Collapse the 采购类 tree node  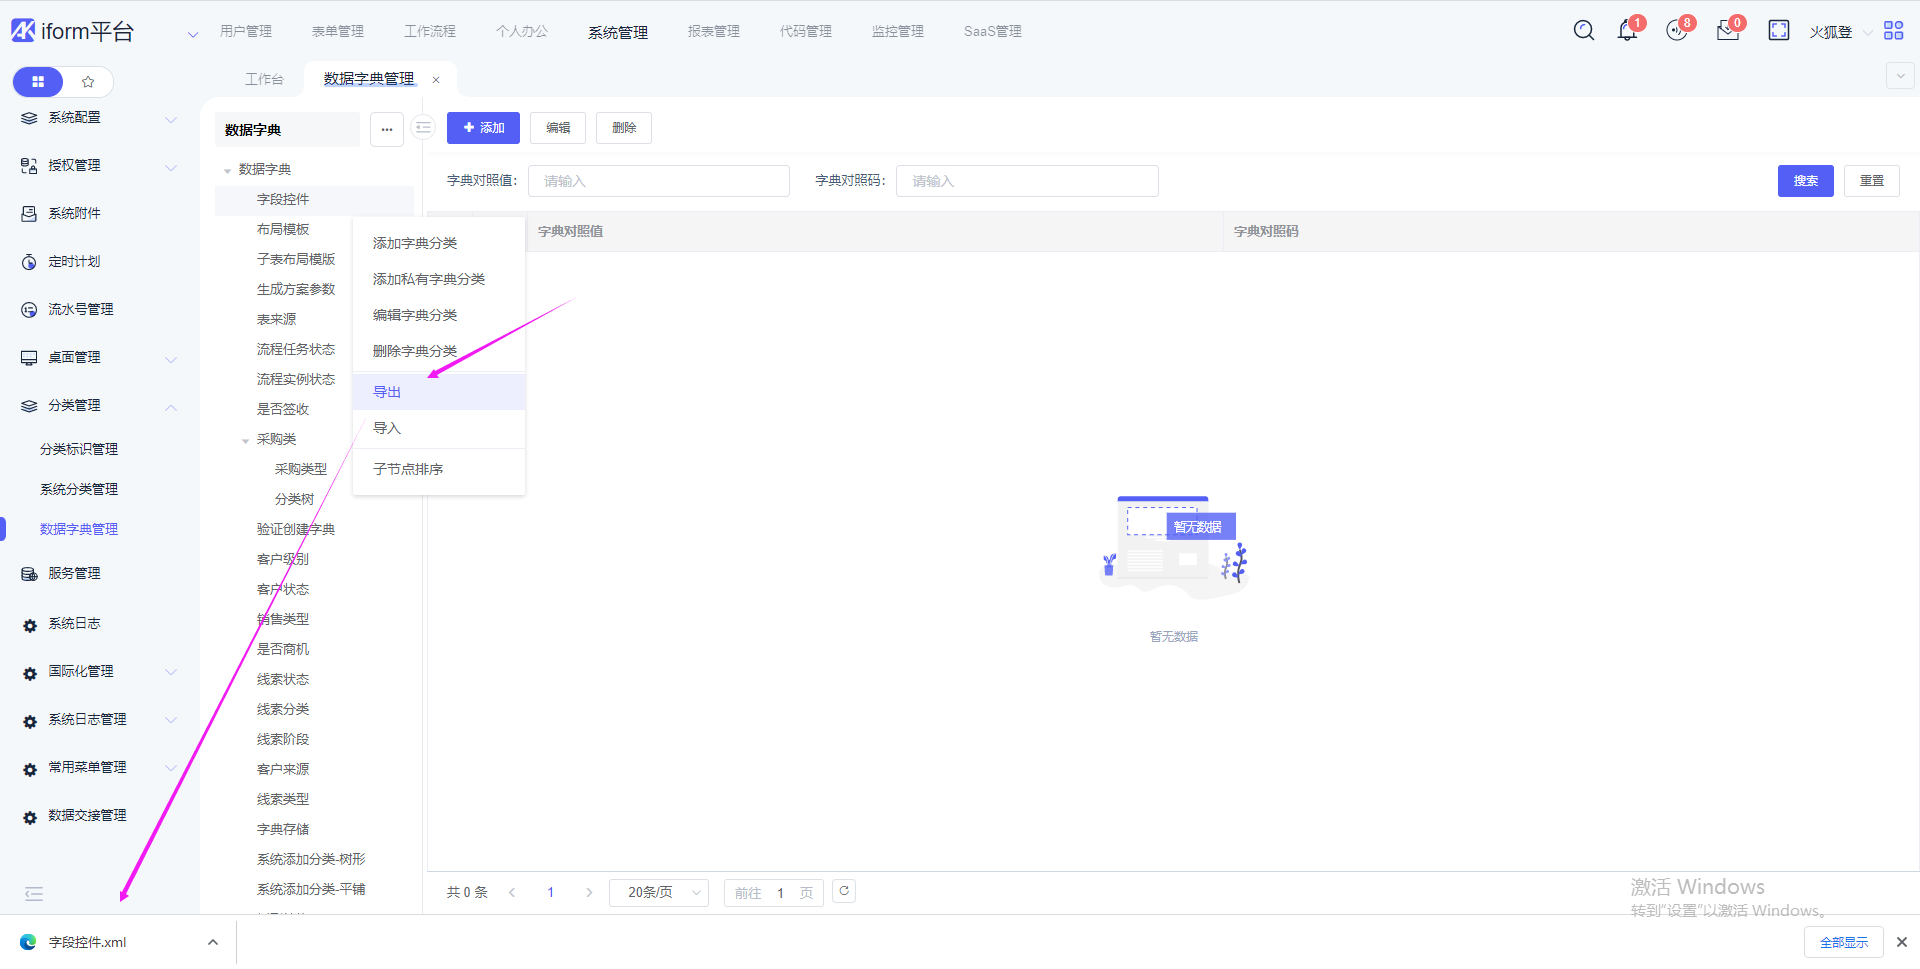point(245,440)
